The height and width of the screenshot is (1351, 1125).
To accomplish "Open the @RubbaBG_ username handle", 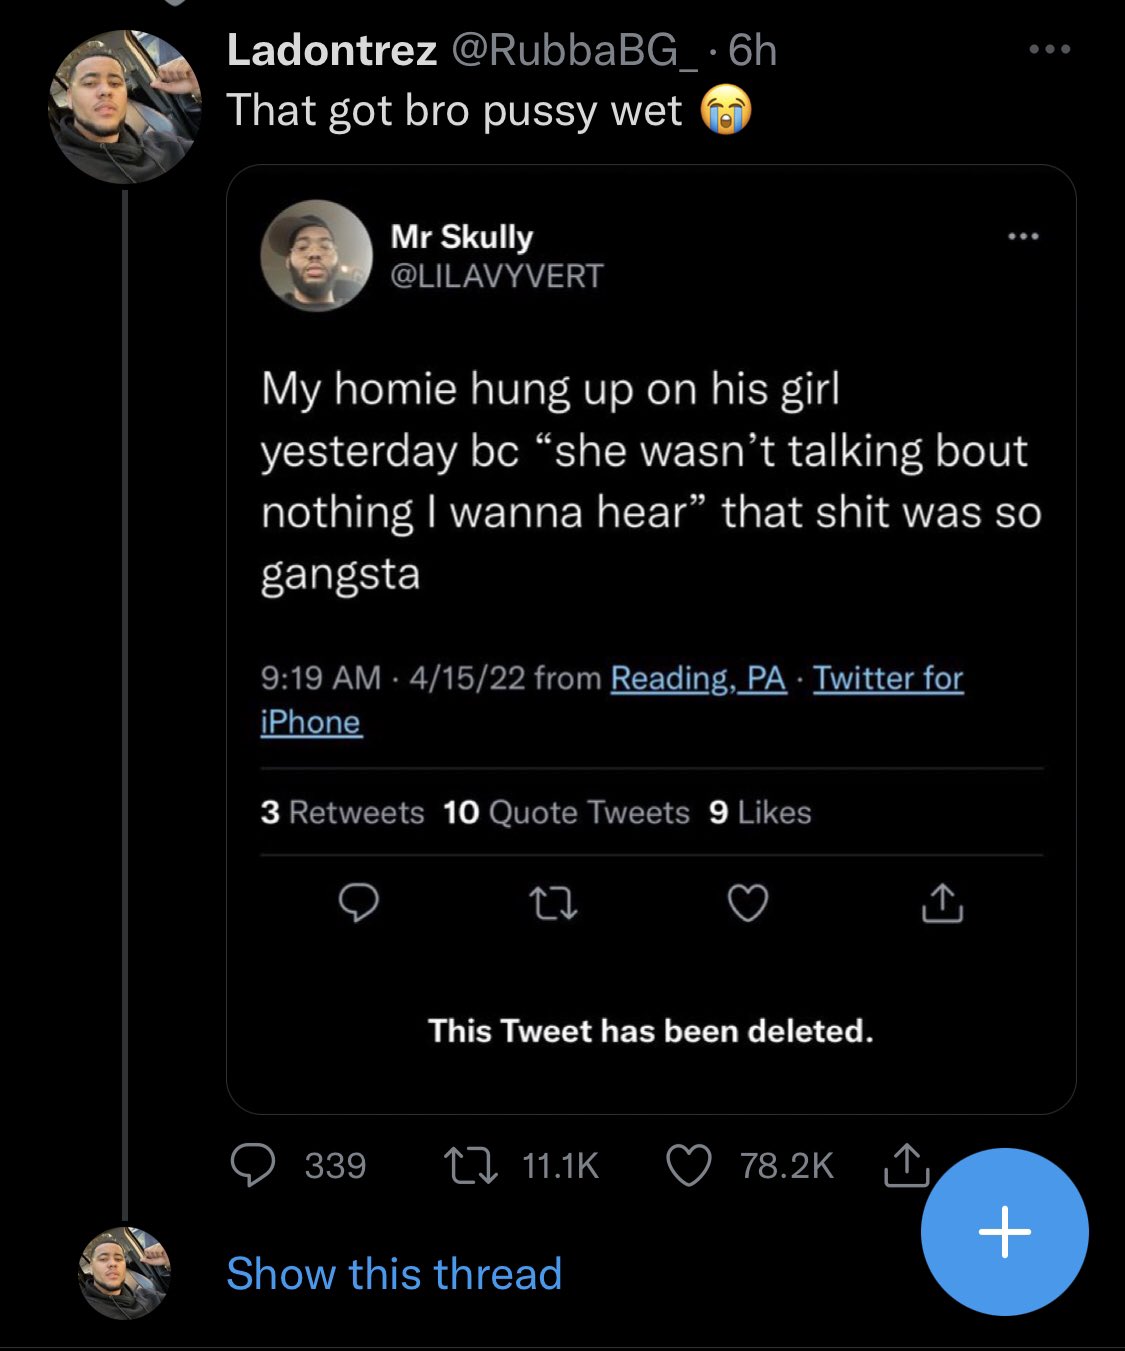I will (576, 50).
